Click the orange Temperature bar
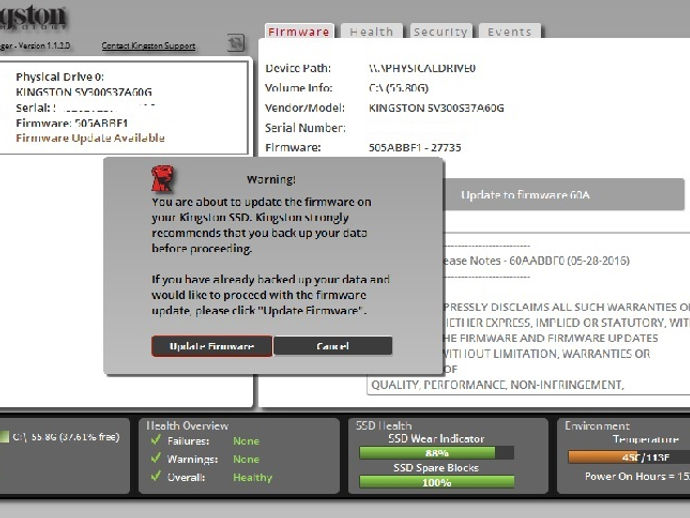Screen dimensions: 690x518 (629, 457)
